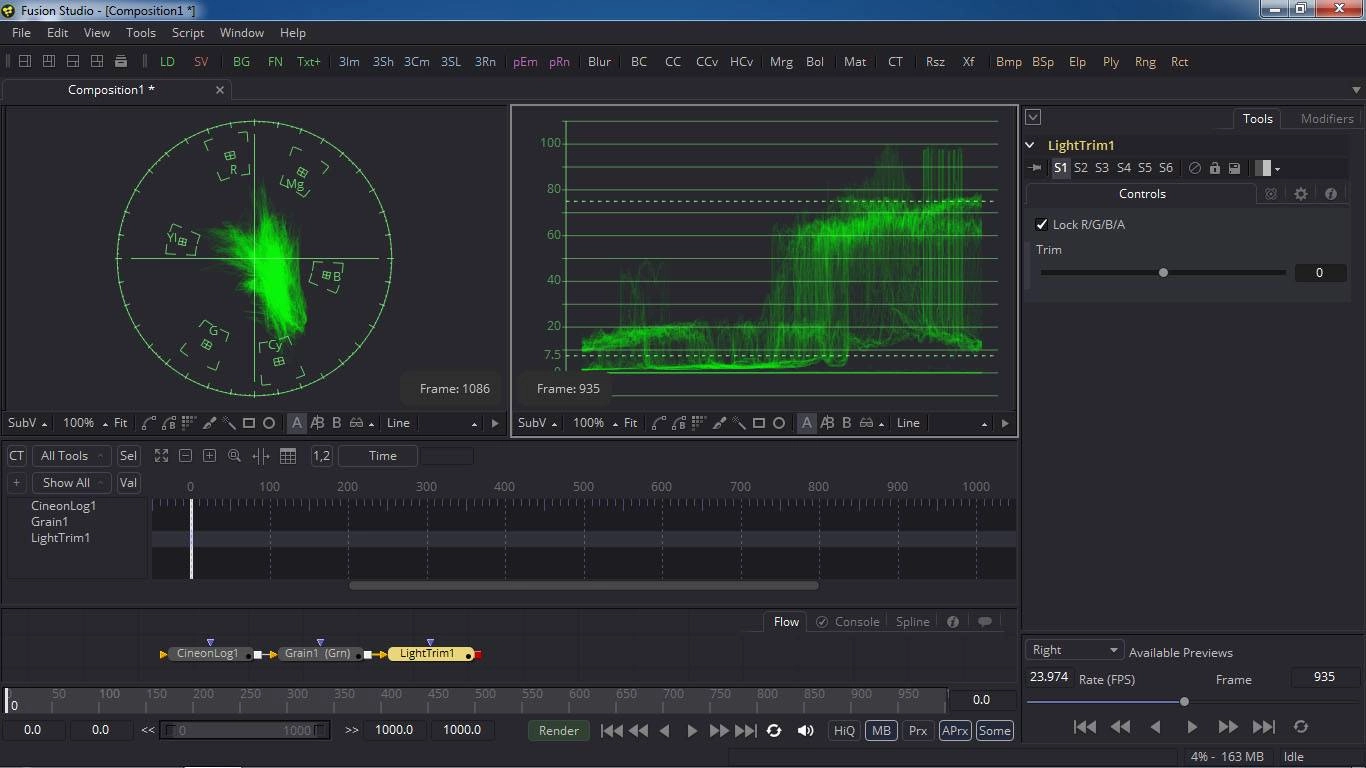Collapse the LightTrim1 tool controls
Screen dimensions: 1366x768
1030,145
